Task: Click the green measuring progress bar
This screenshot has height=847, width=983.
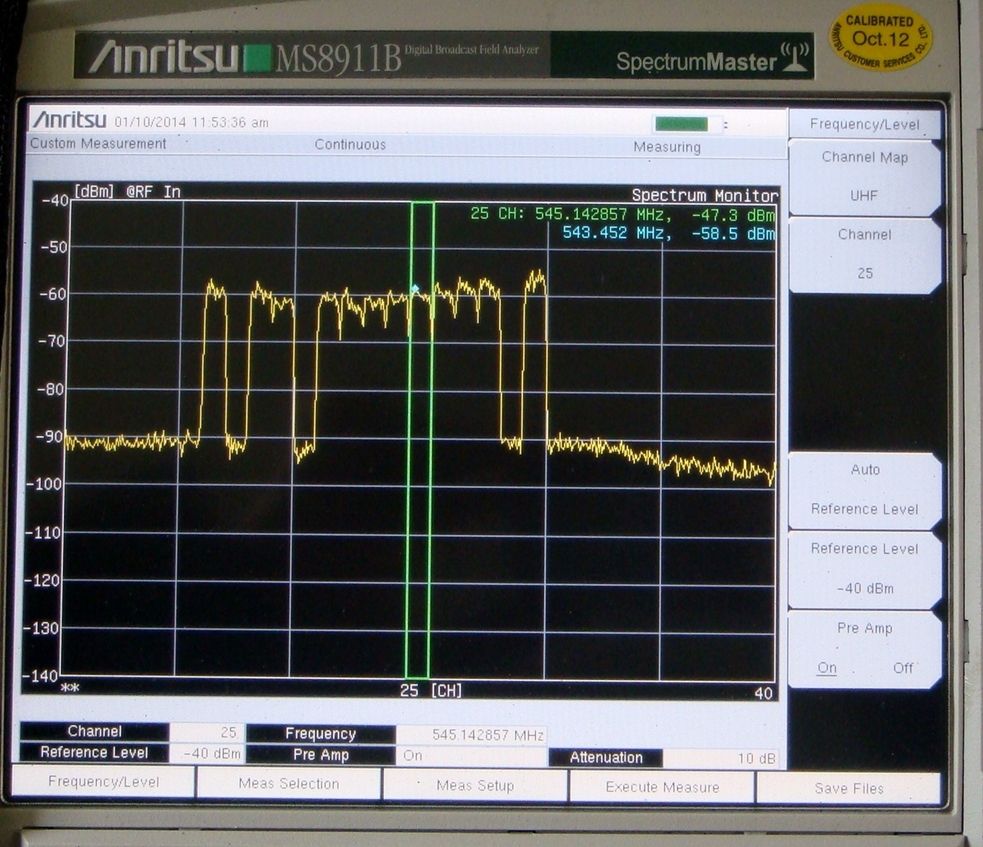Action: pos(681,124)
